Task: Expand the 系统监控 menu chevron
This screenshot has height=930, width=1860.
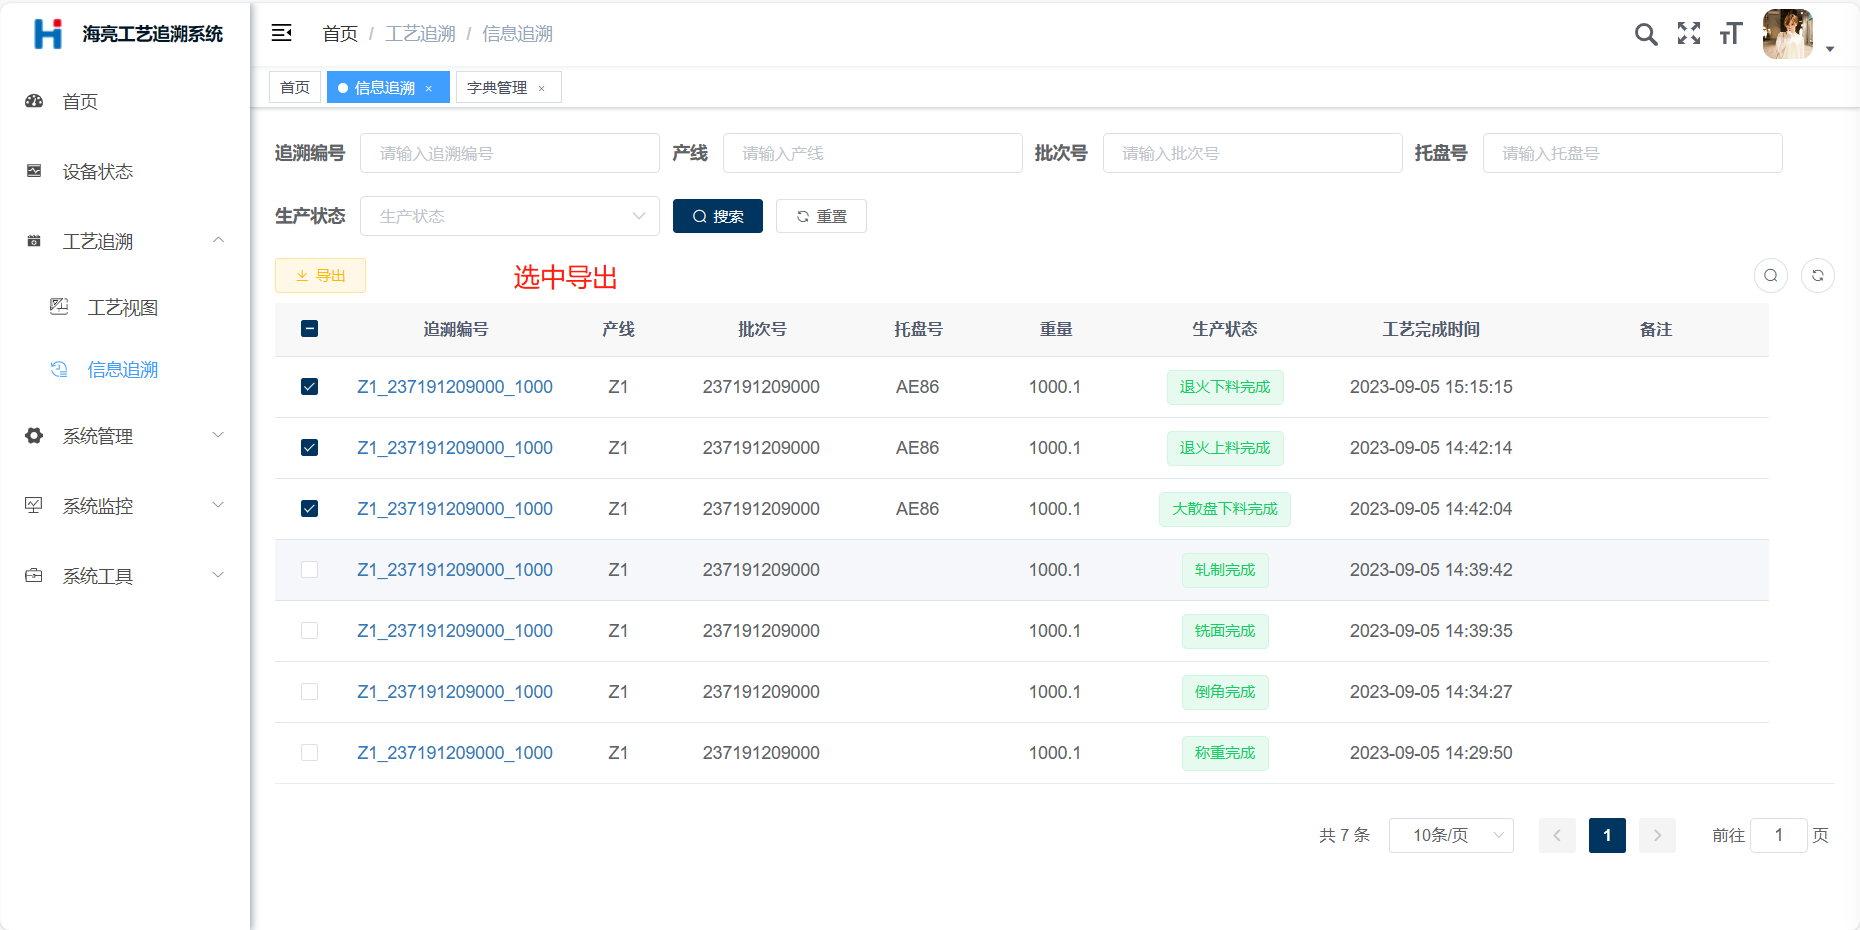Action: click(218, 505)
